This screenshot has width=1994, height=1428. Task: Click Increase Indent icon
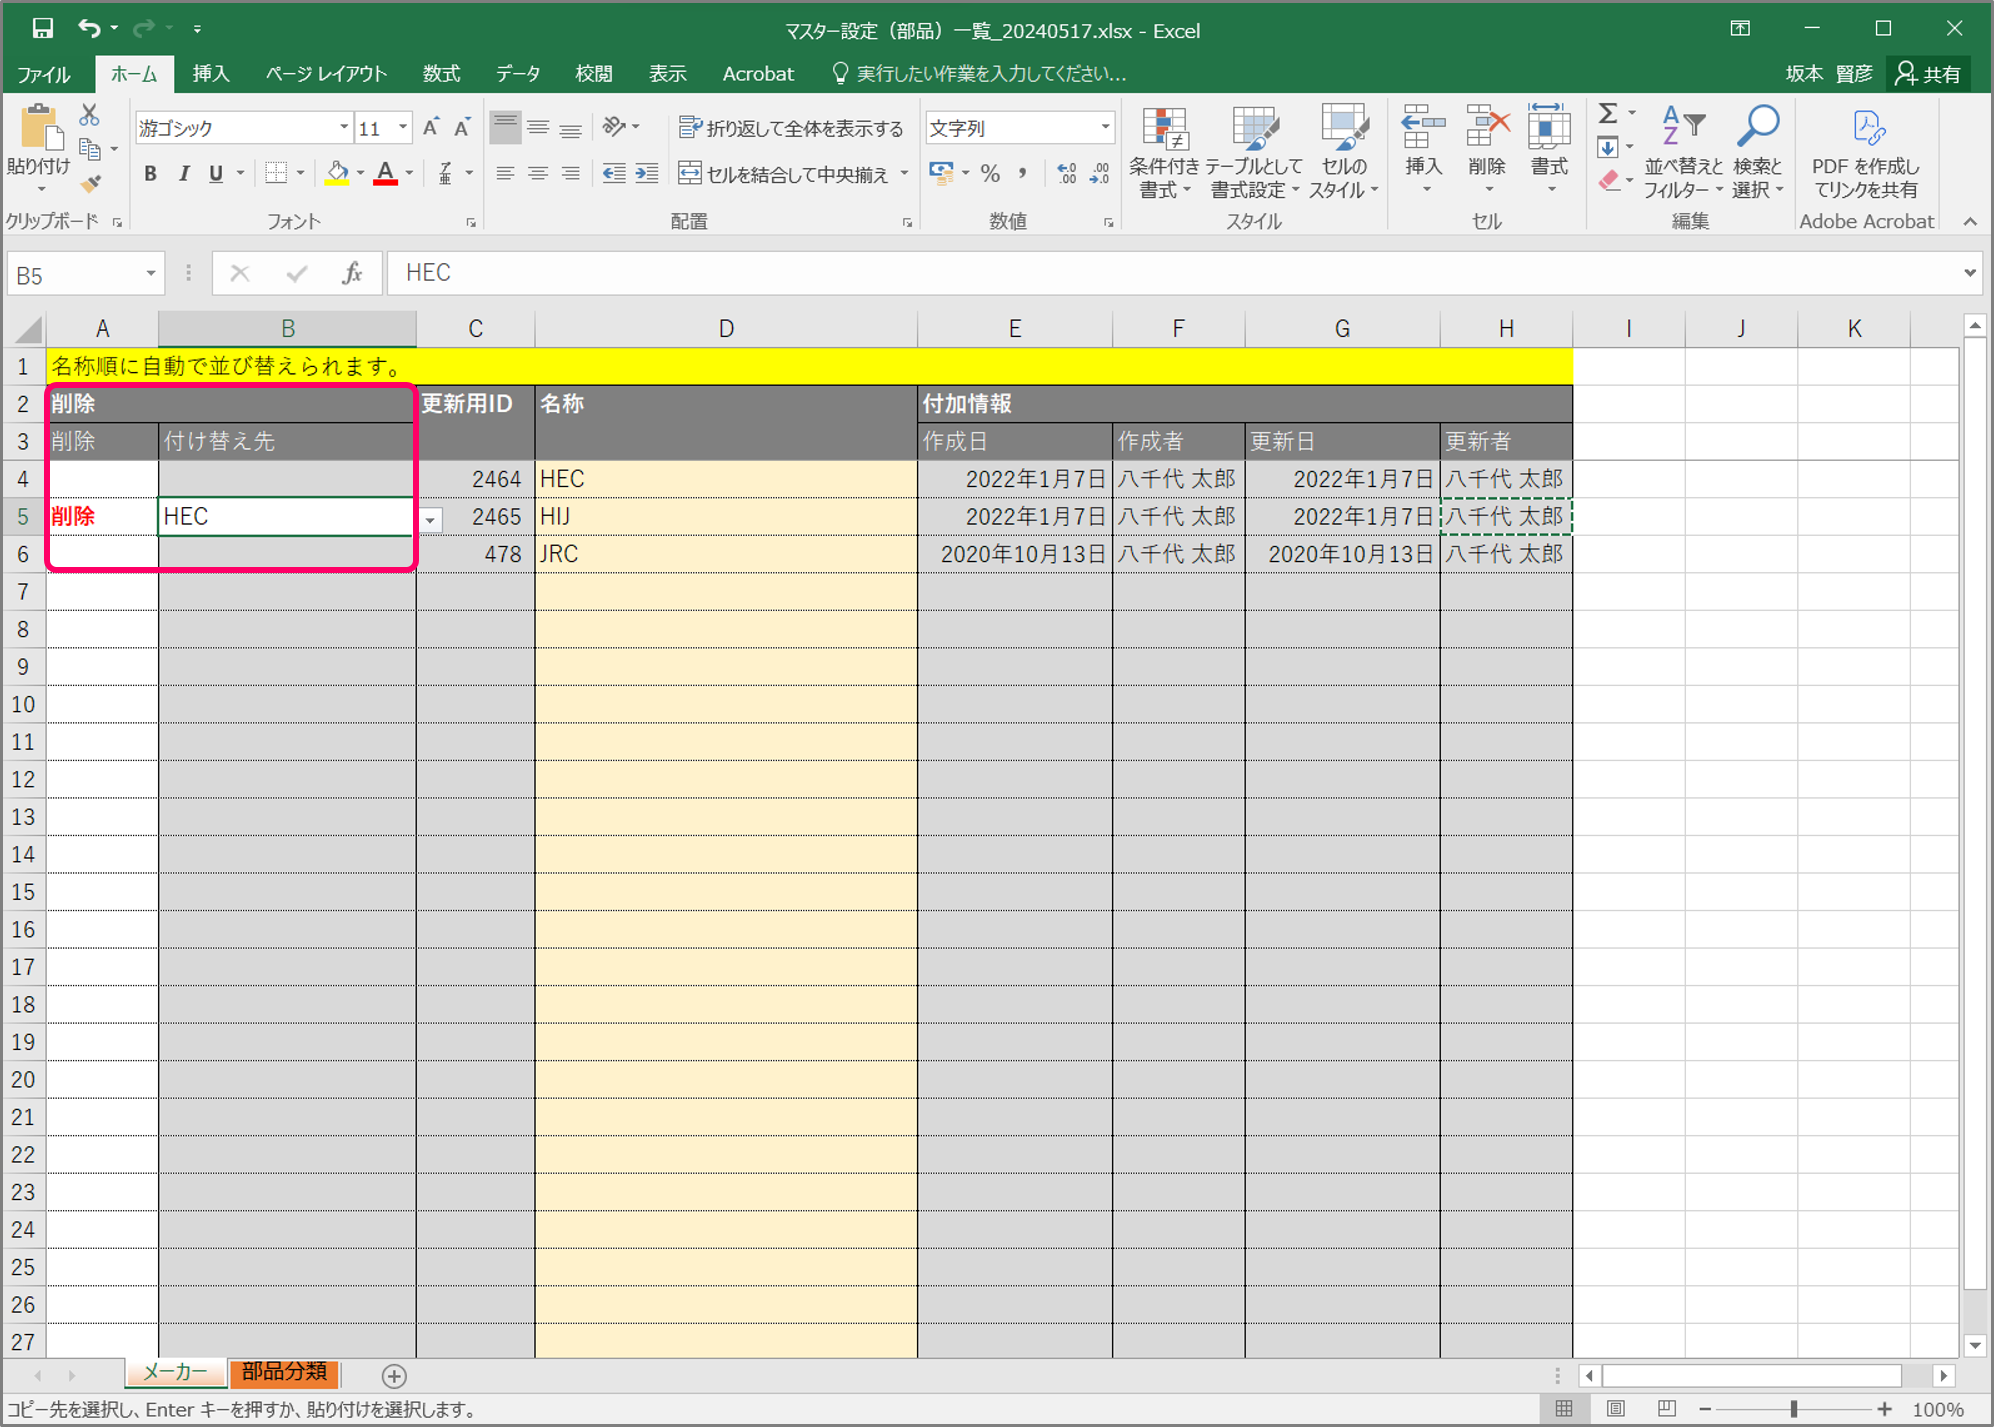tap(647, 174)
